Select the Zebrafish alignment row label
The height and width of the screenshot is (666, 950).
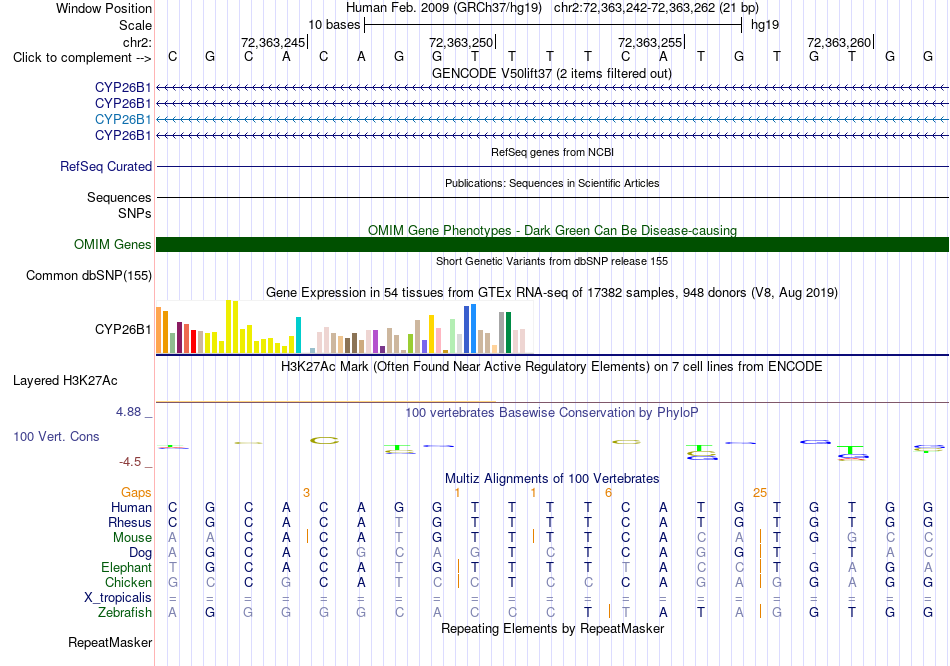(125, 612)
